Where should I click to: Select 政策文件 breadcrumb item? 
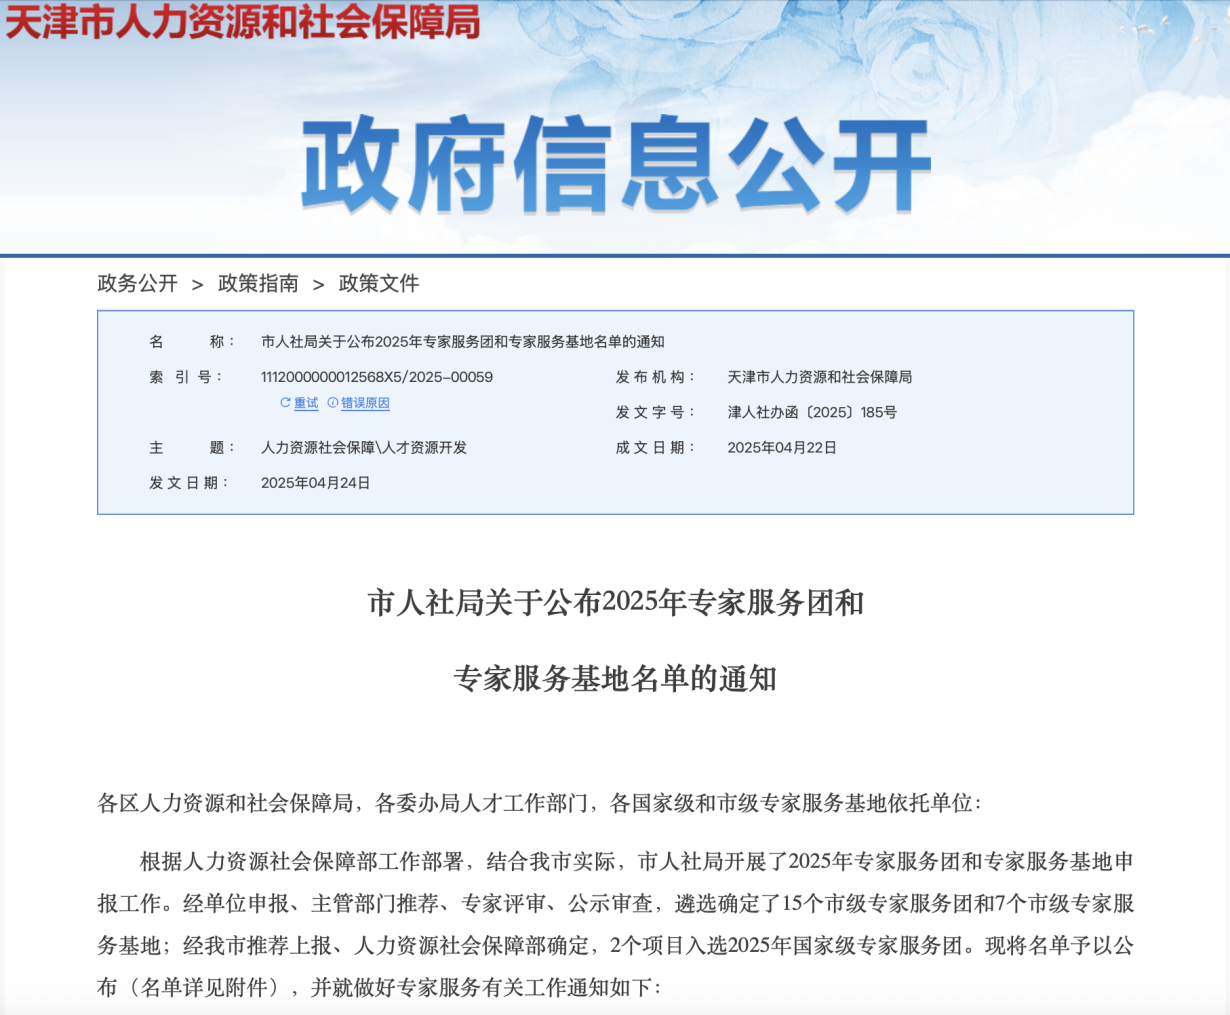click(x=379, y=284)
